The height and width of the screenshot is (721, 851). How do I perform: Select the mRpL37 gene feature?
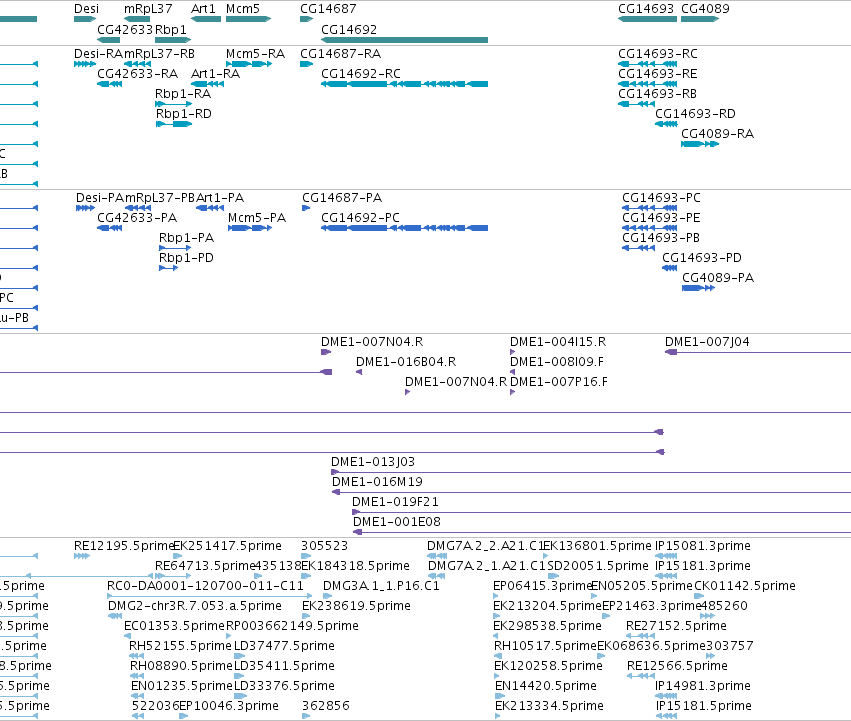tap(137, 19)
